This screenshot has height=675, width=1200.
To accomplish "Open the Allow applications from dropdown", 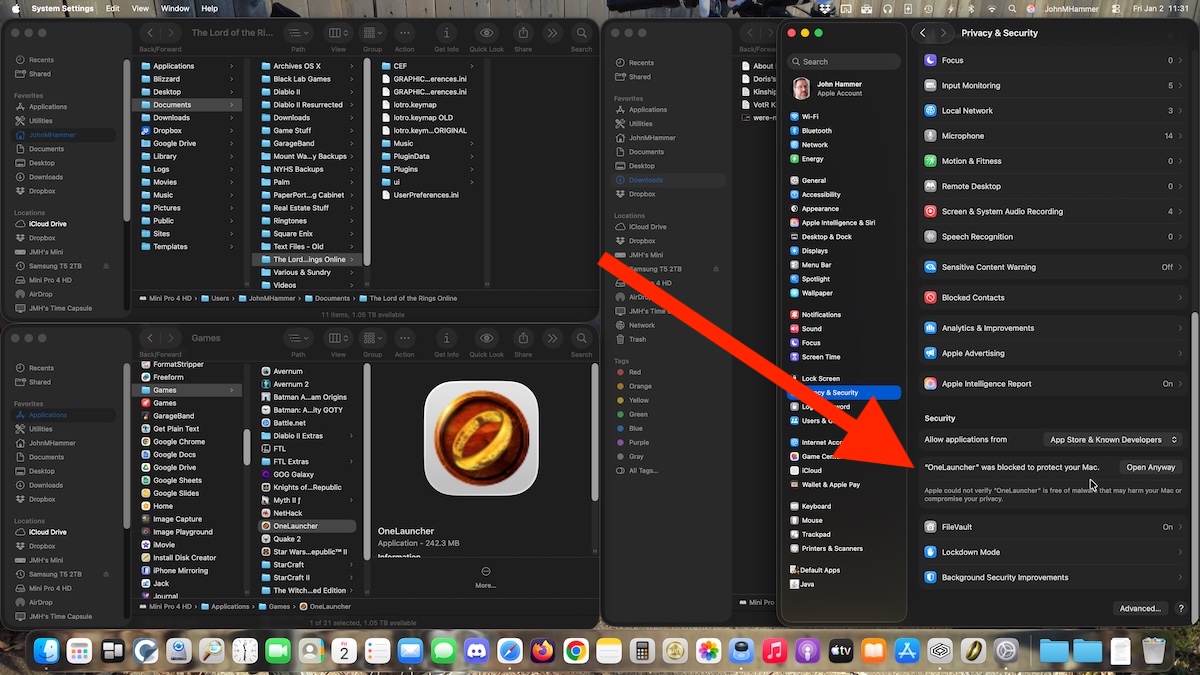I will tap(1113, 439).
